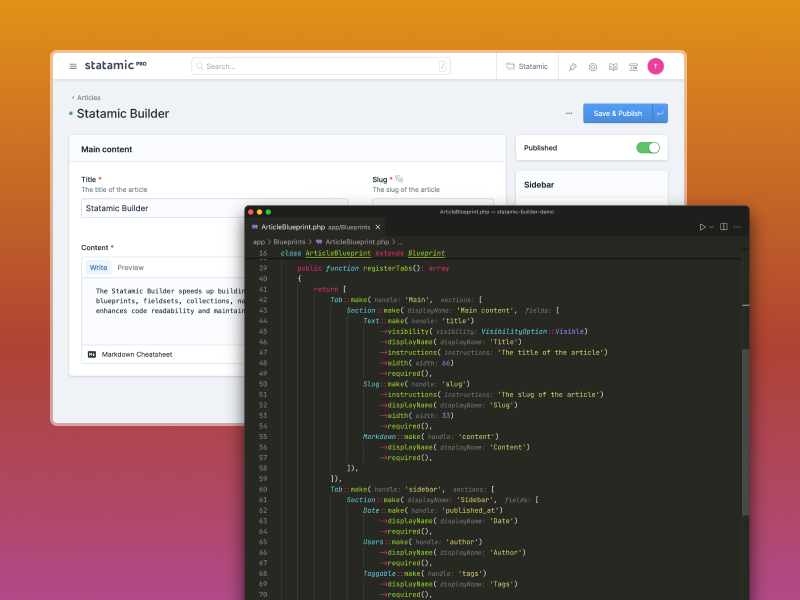Click the yellow macOS minimize button of editor

(259, 212)
